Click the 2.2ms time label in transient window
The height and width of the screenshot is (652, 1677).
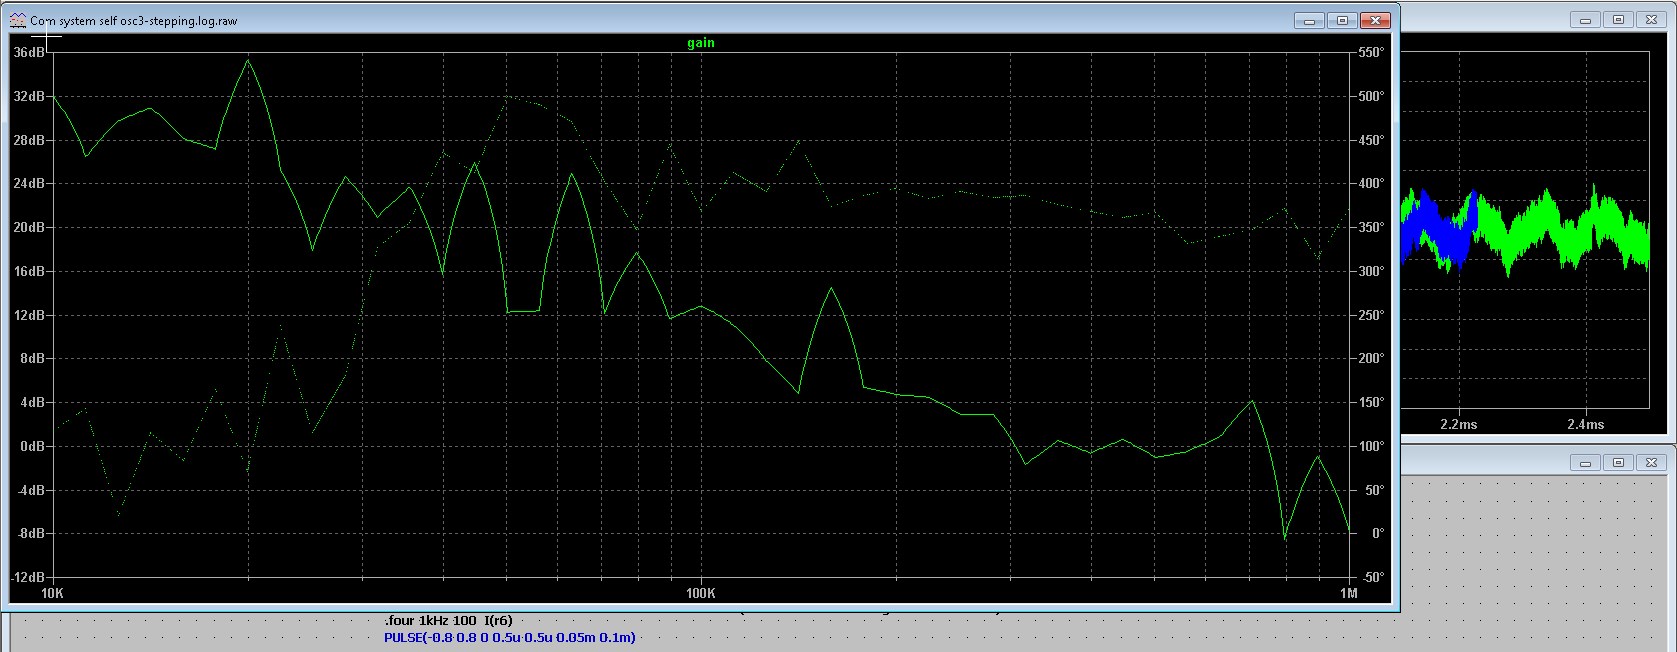point(1458,424)
